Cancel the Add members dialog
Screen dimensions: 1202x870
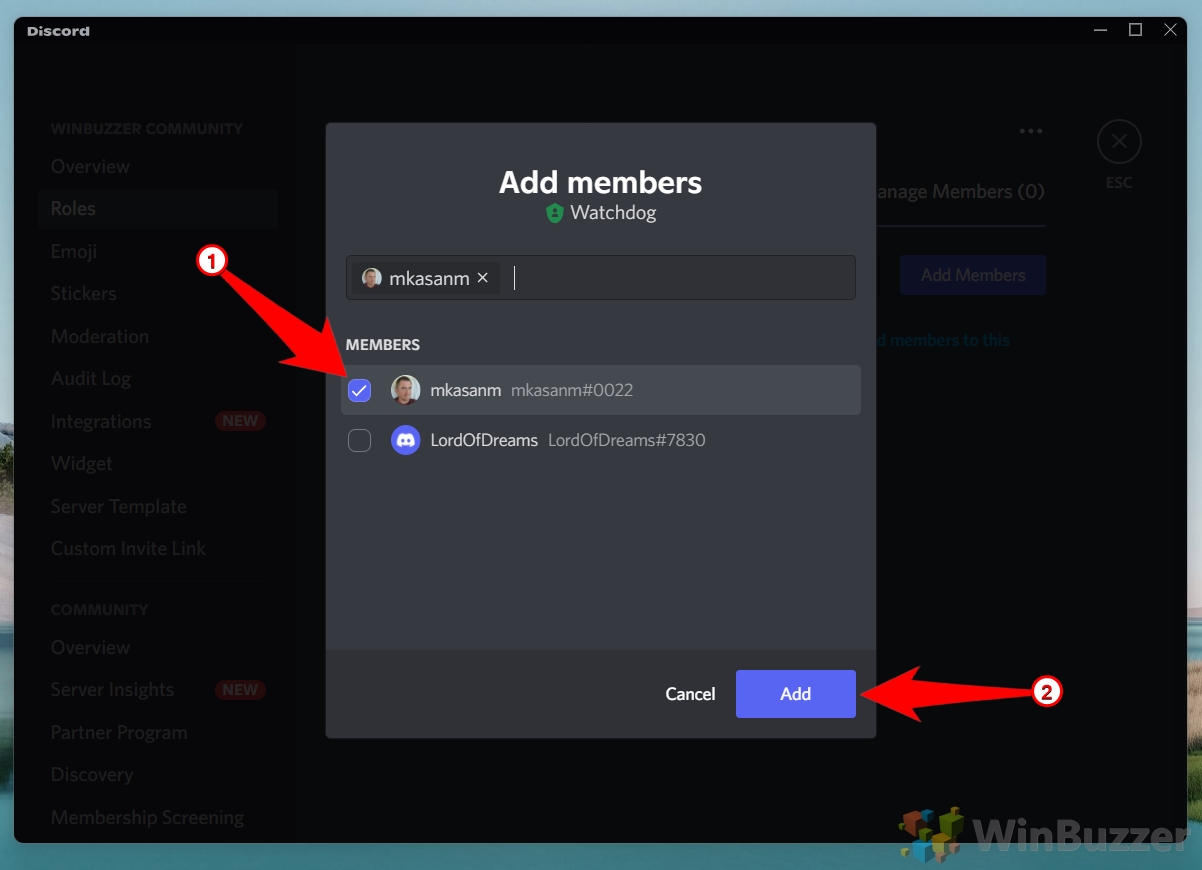[690, 694]
